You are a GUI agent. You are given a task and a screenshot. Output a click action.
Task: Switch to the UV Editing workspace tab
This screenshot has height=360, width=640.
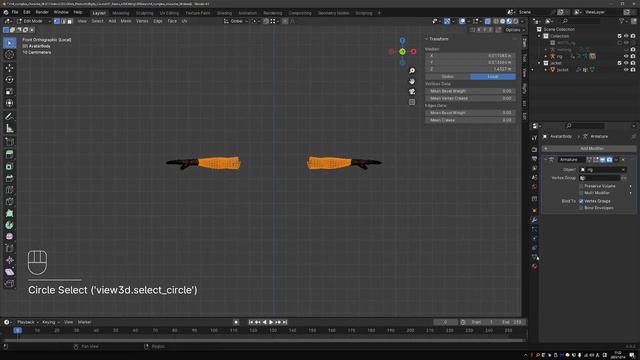[x=169, y=13]
